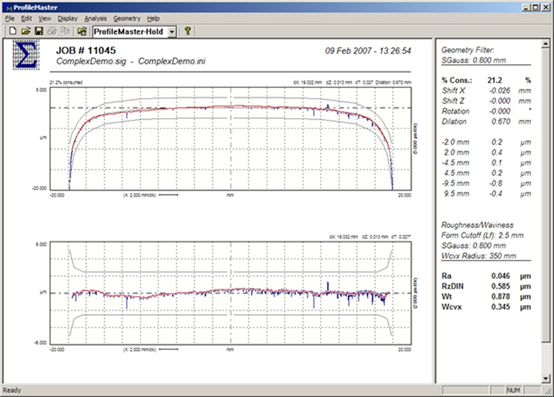Screen dimensions: 554x397
Task: Click the Sigma logo in the report header
Action: coord(26,55)
